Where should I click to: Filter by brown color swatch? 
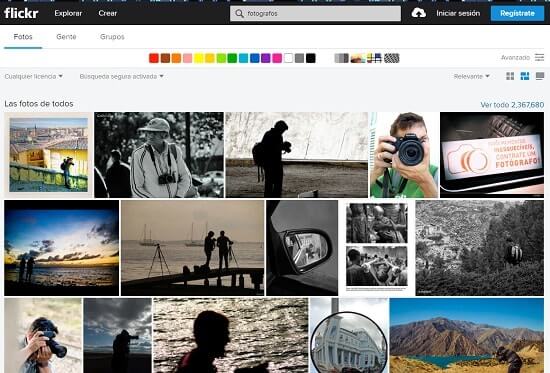click(165, 58)
